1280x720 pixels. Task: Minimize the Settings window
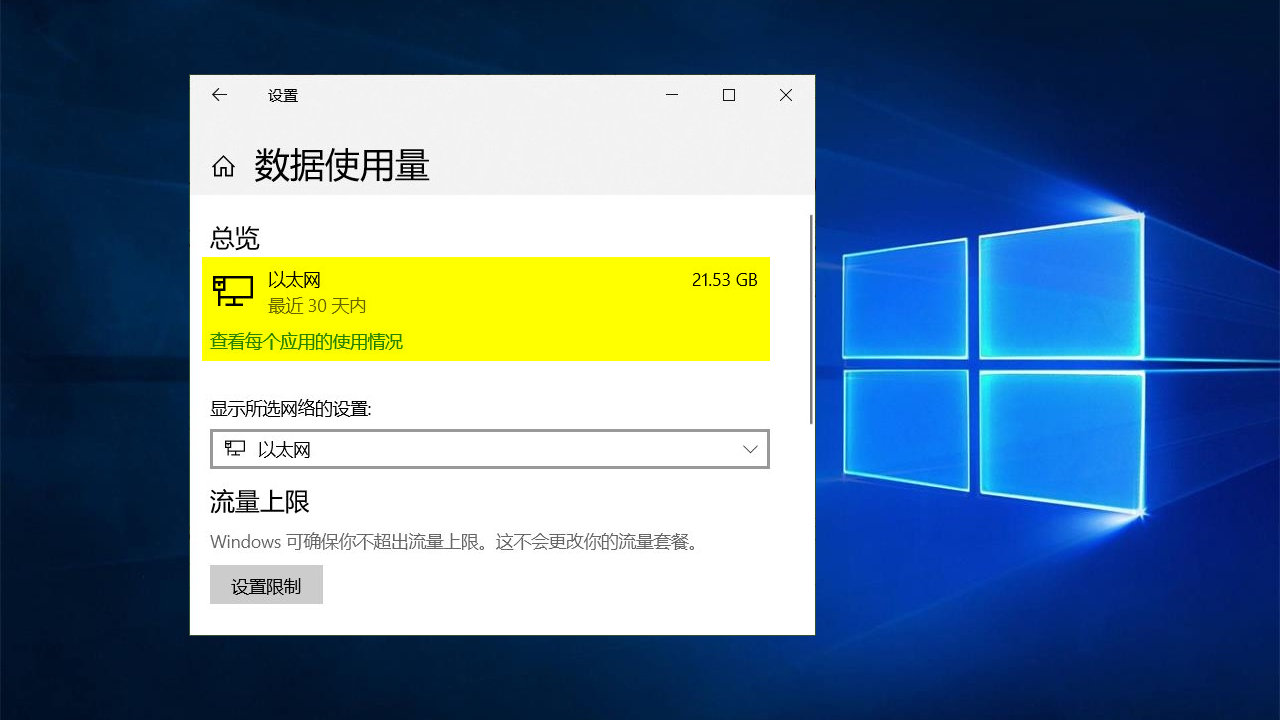coord(671,95)
